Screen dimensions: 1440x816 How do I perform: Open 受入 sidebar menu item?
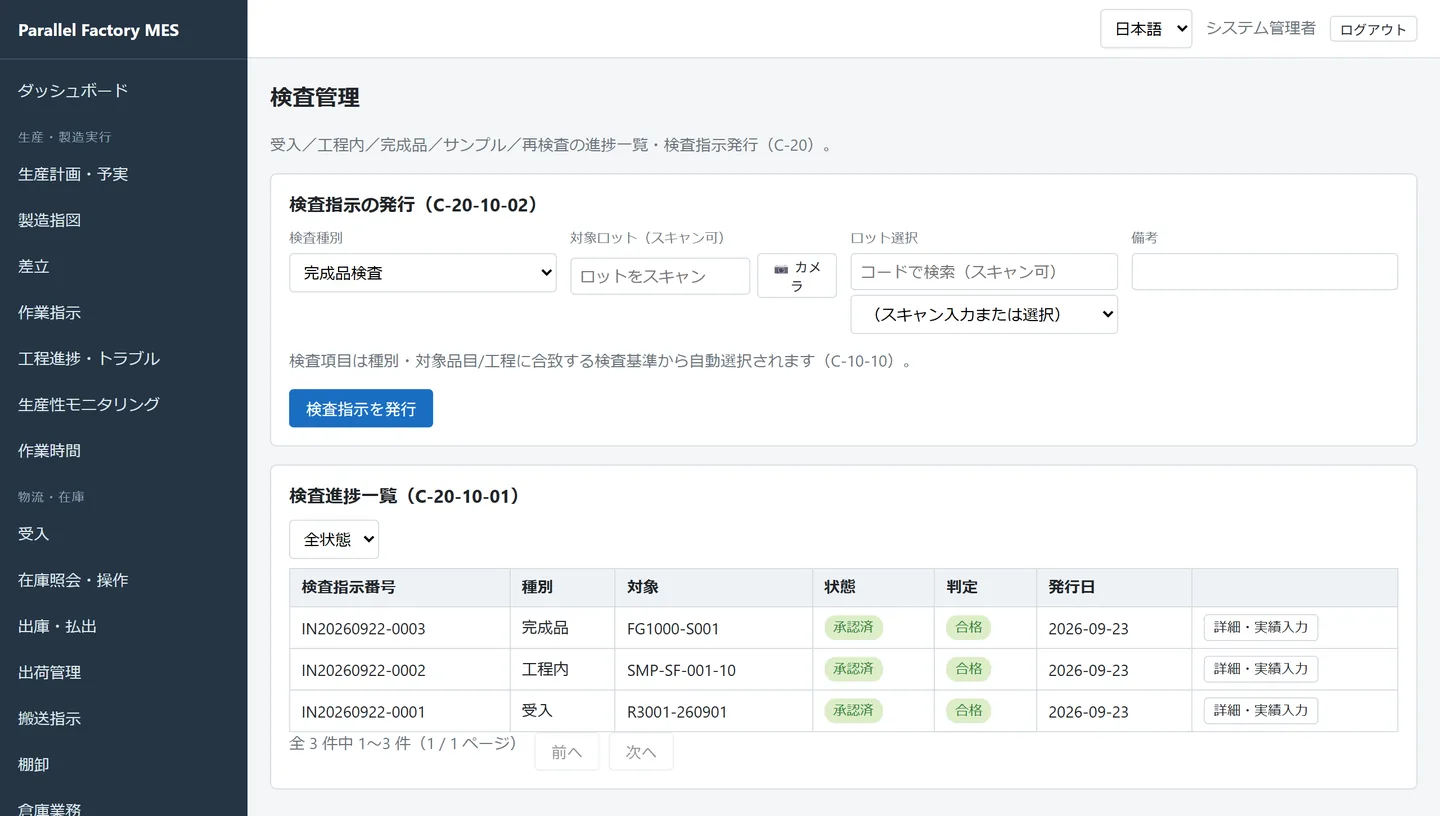point(33,534)
